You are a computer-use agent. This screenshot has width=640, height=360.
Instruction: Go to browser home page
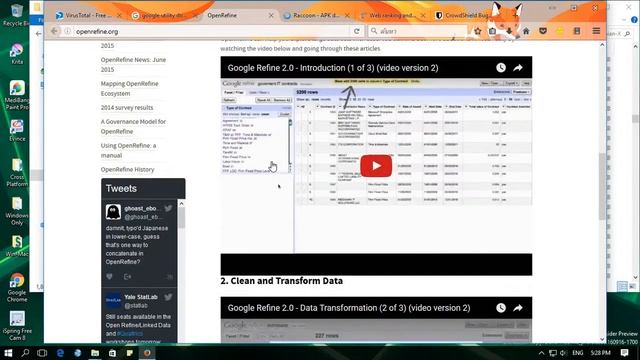[526, 31]
